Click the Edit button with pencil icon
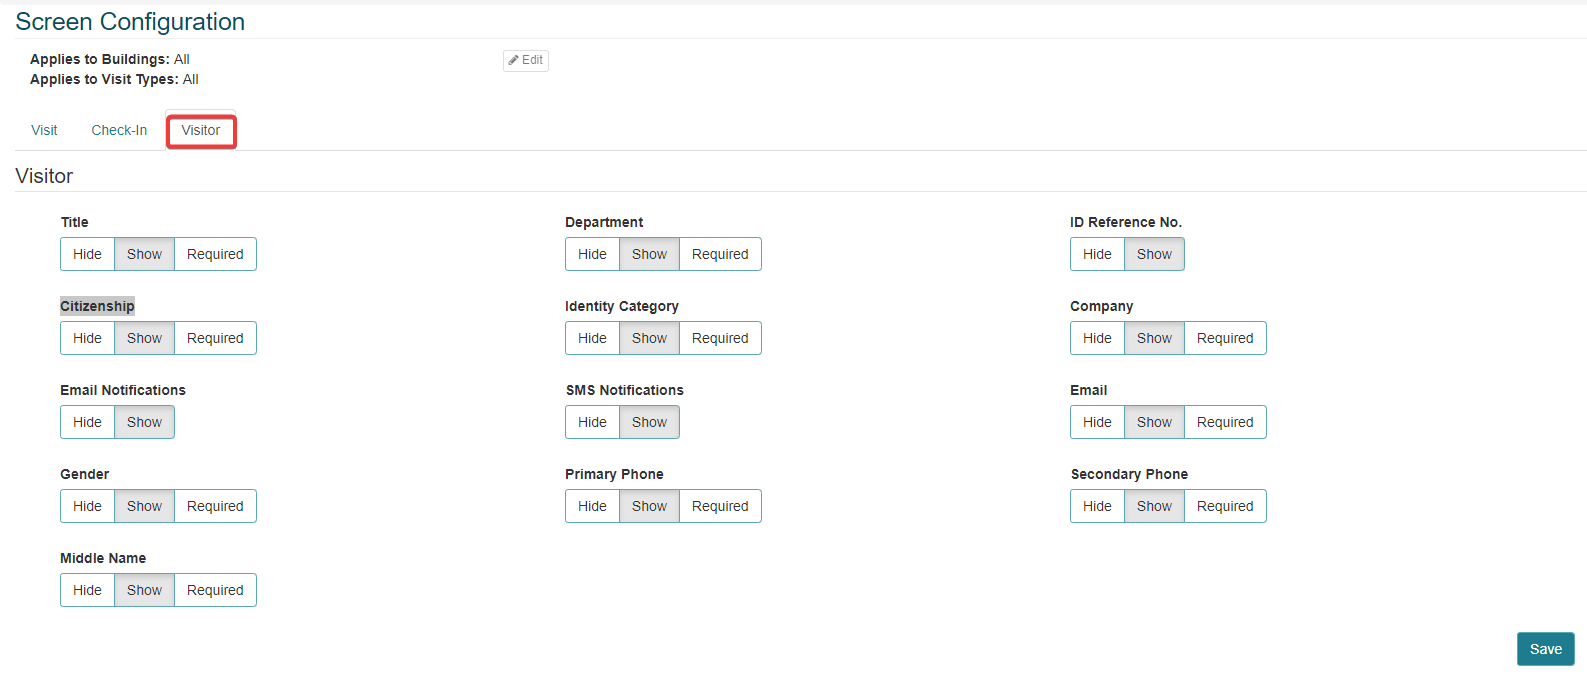The width and height of the screenshot is (1587, 681). pos(526,60)
